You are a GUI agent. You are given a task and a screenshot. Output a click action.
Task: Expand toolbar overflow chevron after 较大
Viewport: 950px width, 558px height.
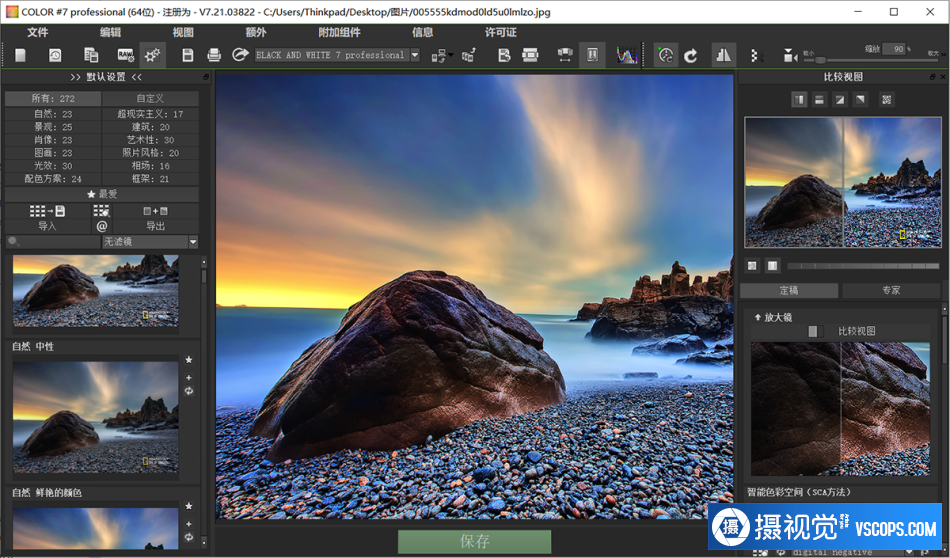pyautogui.click(x=943, y=55)
